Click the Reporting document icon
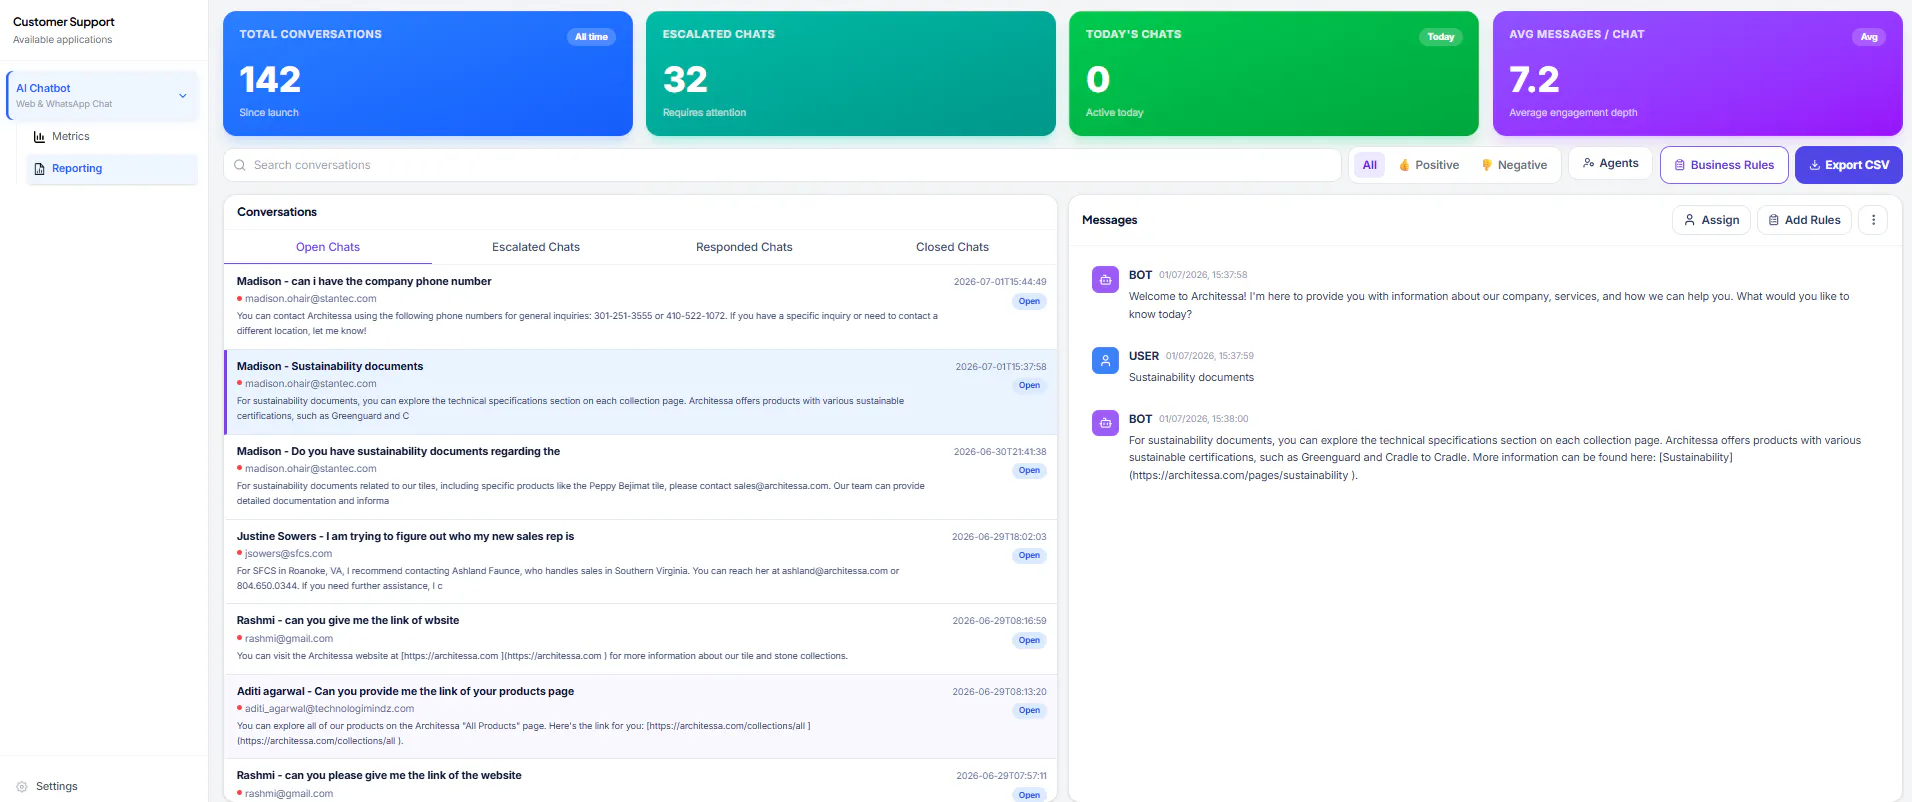The width and height of the screenshot is (1912, 802). coord(39,169)
